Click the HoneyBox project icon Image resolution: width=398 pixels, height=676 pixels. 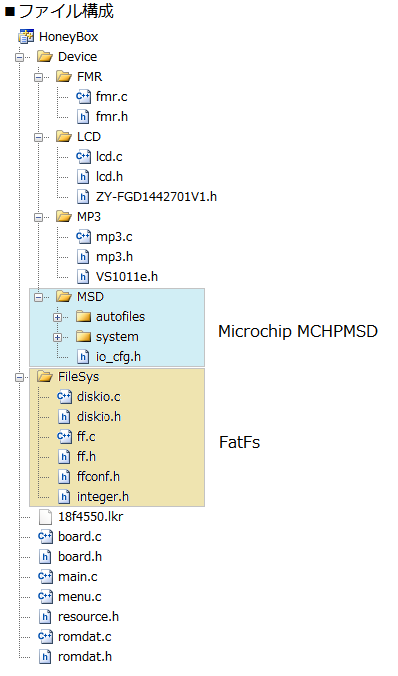tap(26, 37)
